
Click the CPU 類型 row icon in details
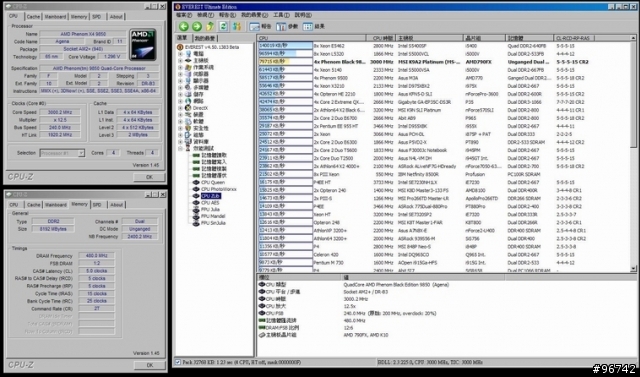click(x=262, y=284)
